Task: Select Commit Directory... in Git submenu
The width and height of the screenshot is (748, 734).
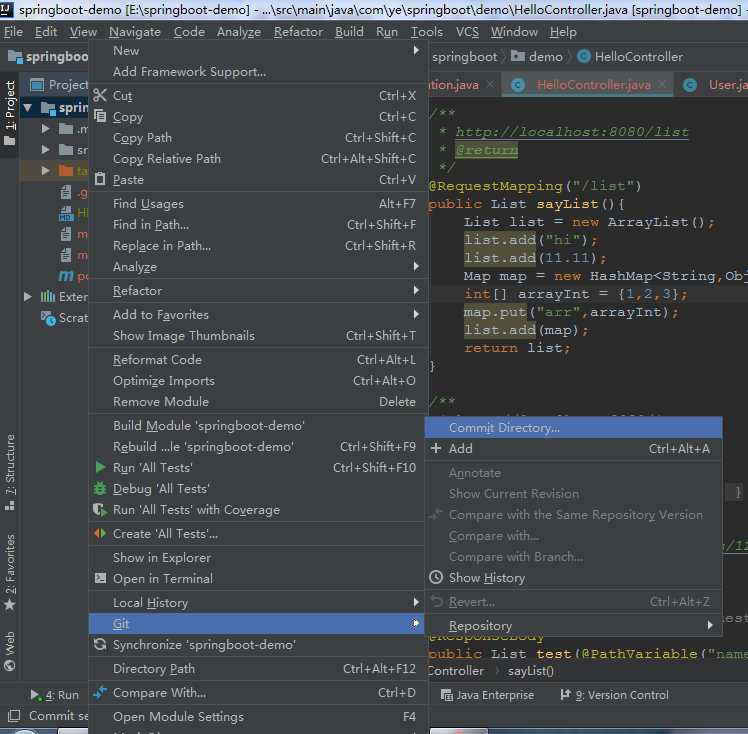Action: pyautogui.click(x=573, y=427)
